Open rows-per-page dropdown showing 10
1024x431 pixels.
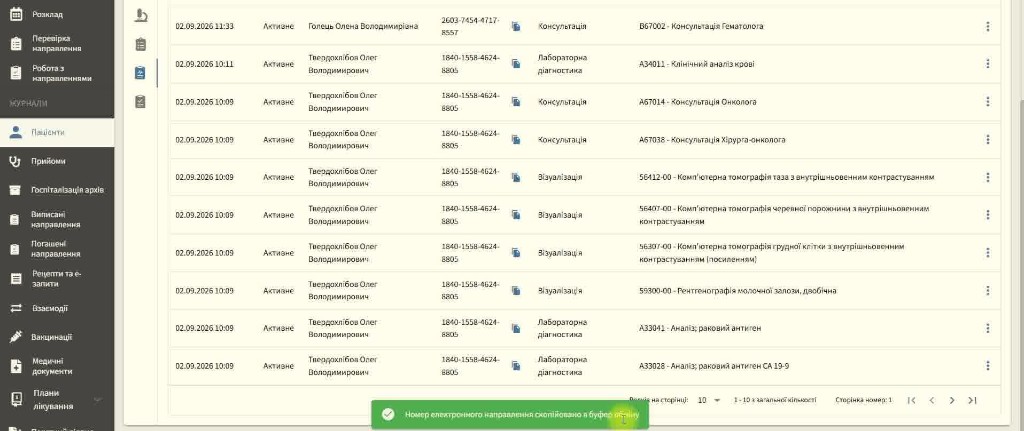point(709,400)
